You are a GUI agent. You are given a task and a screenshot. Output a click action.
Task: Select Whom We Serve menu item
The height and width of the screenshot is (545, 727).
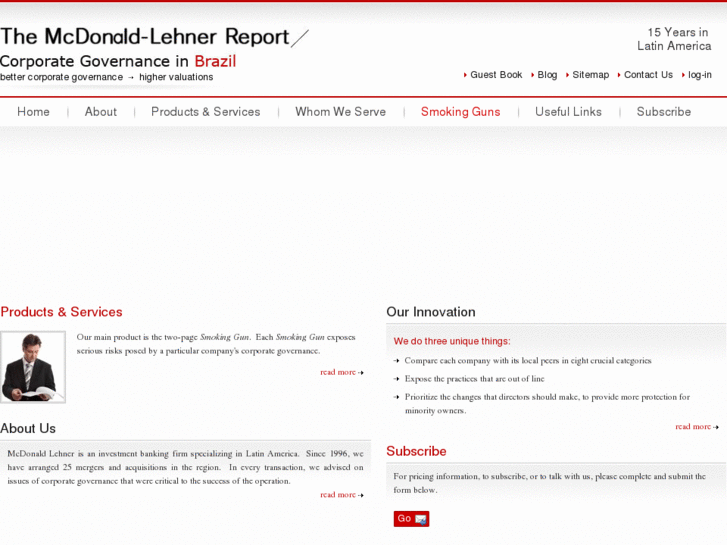point(340,112)
